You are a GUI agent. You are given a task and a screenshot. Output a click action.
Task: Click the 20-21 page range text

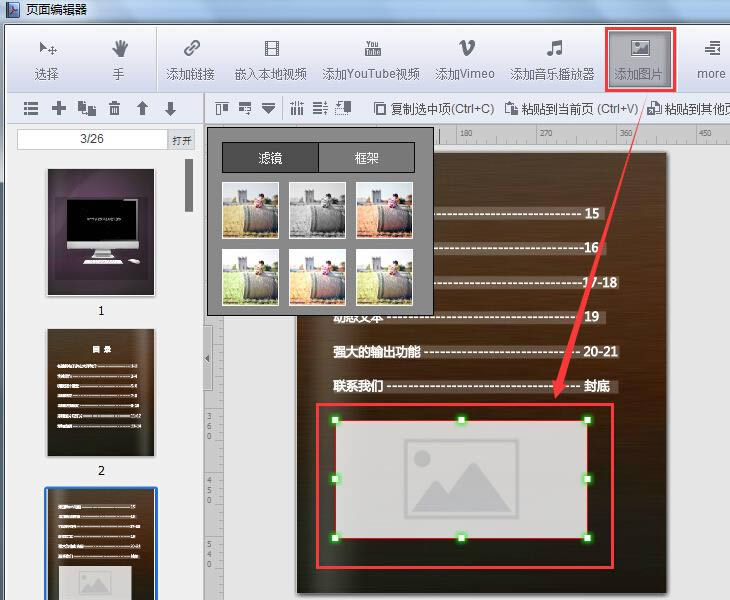(601, 351)
